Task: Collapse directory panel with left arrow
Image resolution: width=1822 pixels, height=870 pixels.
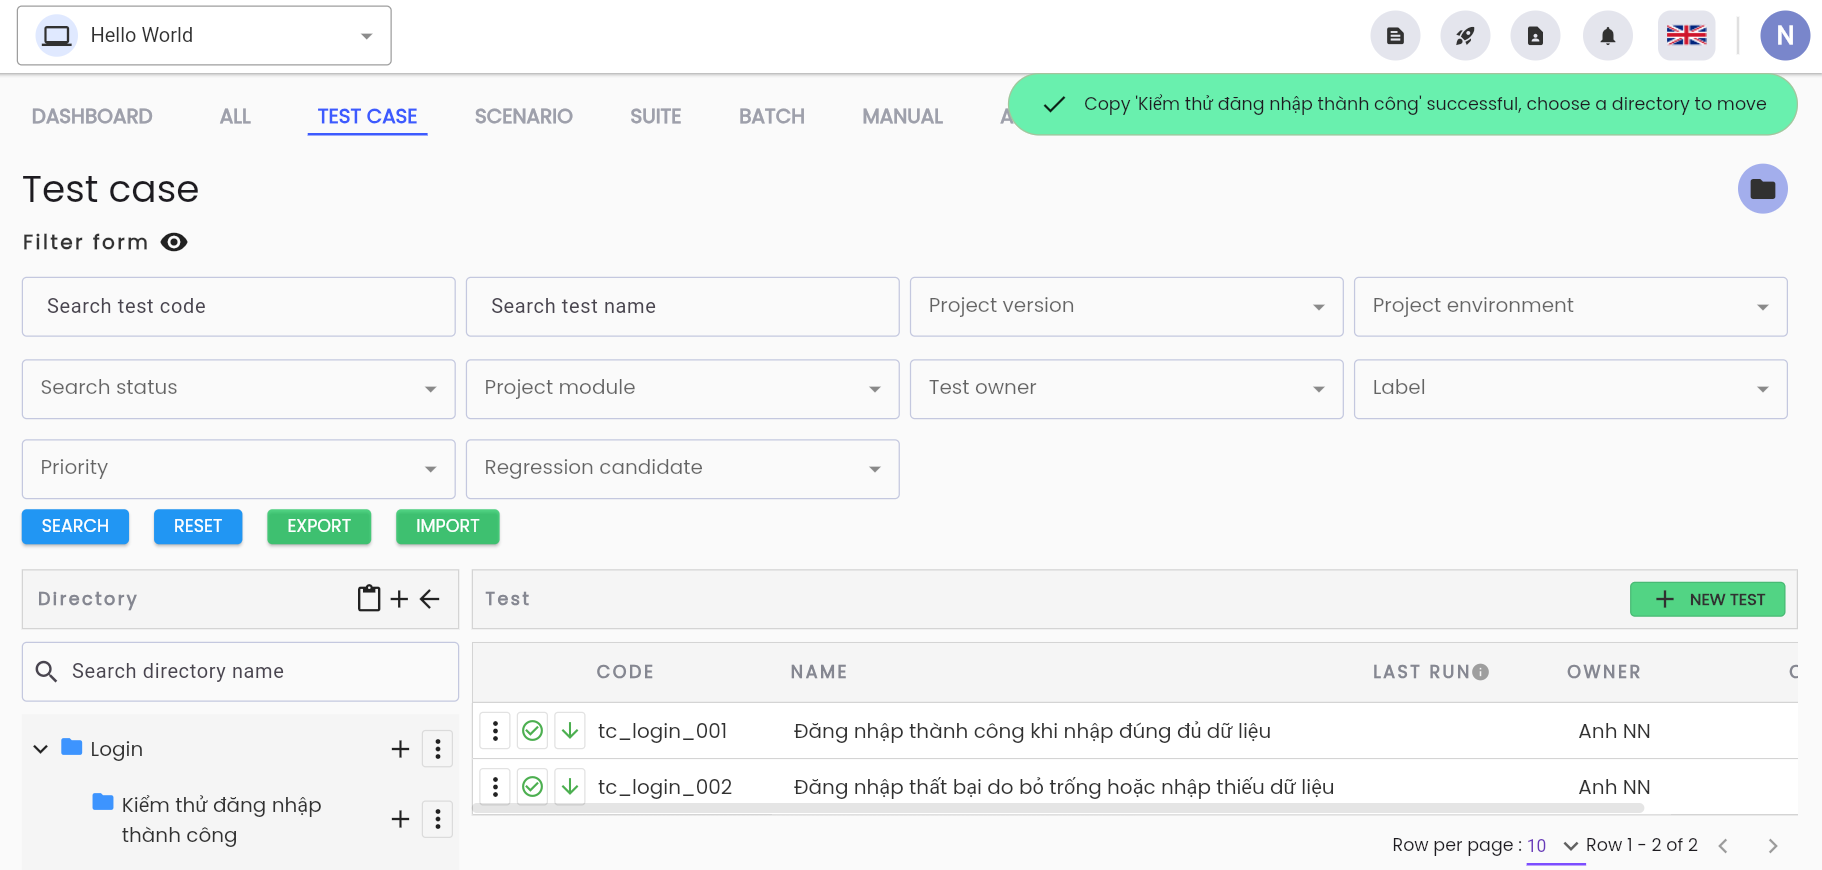Action: click(430, 599)
